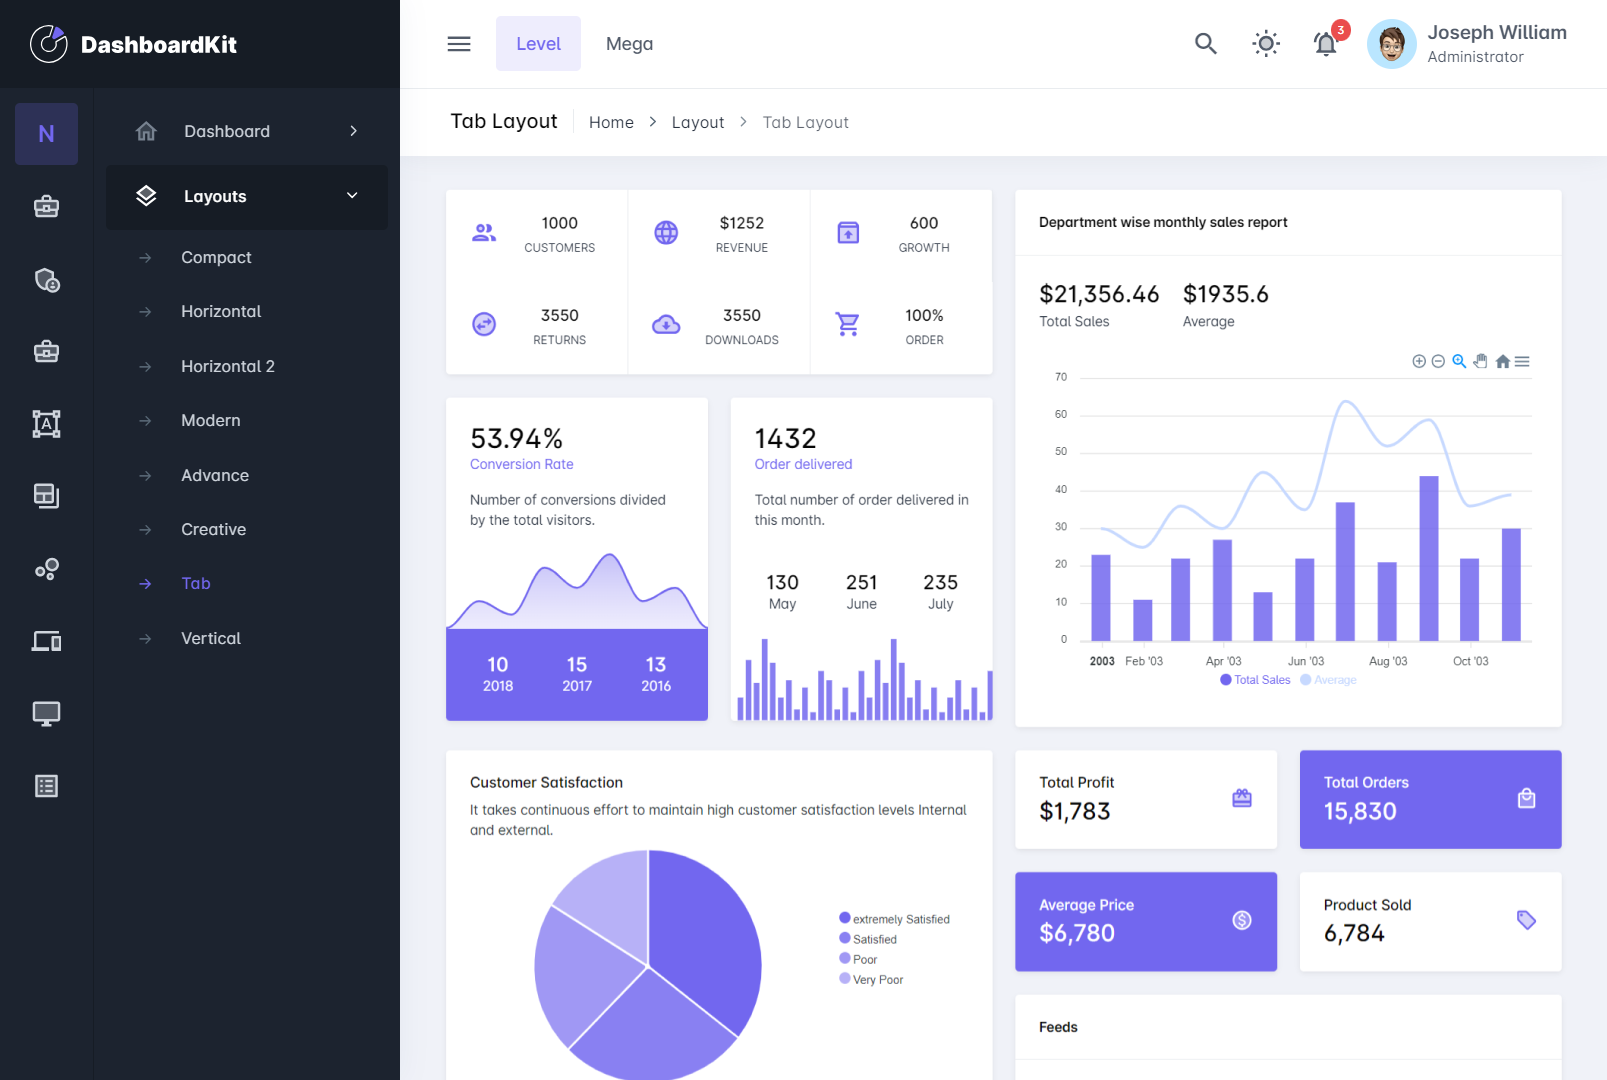This screenshot has height=1080, width=1607.
Task: Open the Level menu in top bar
Action: pos(538,44)
